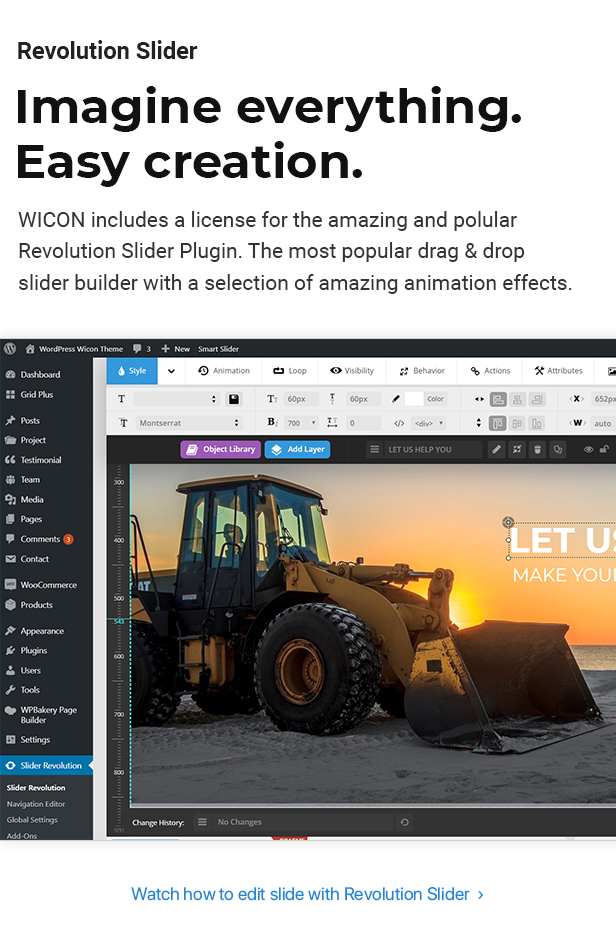Click the LET US HELP YOU layer name field
Screen dimensions: 616x948
point(433,449)
